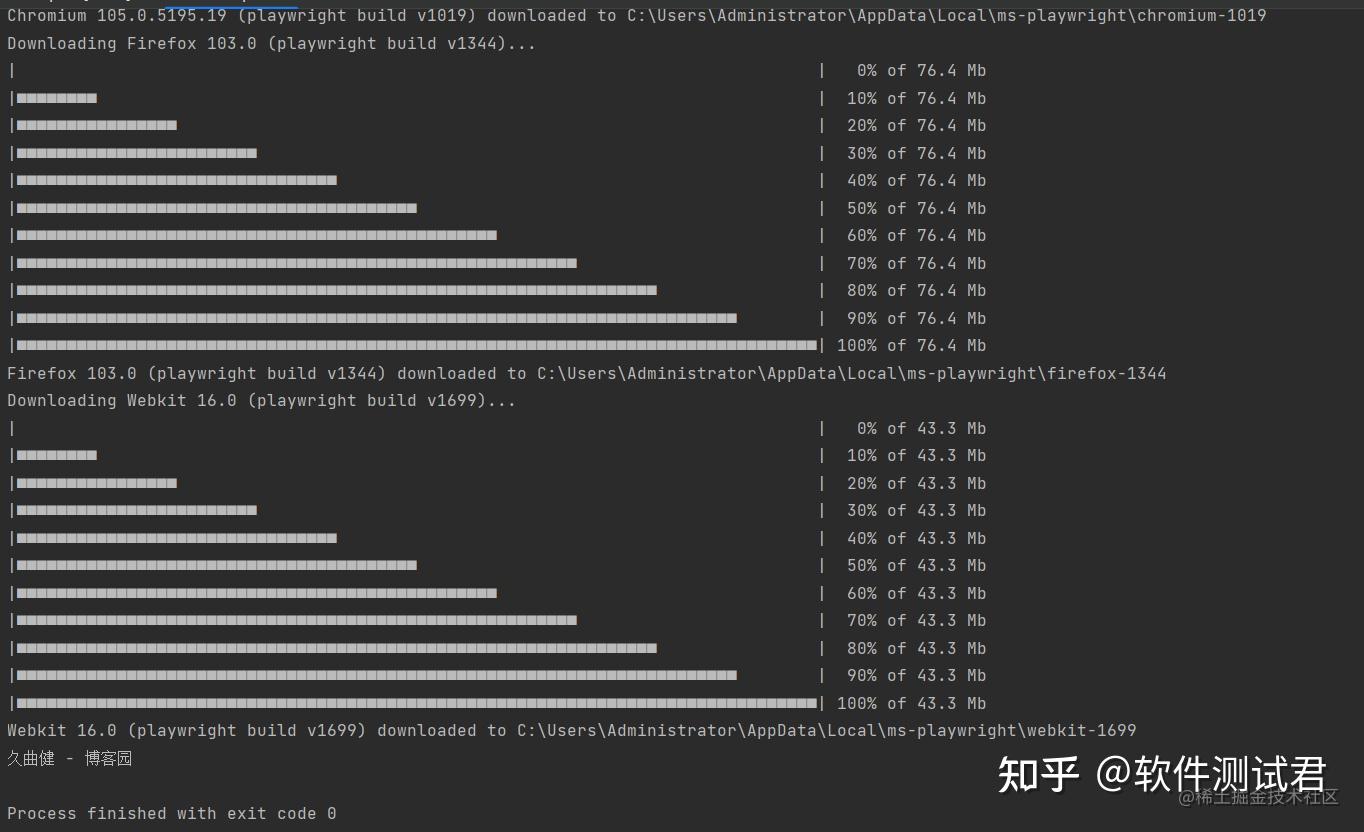Click the 知乎 @软件测试君 watermark

click(1162, 775)
